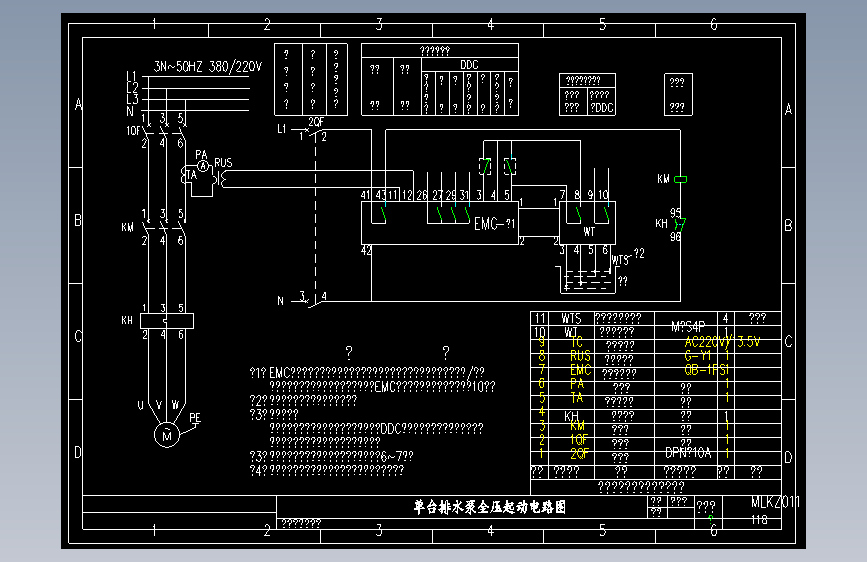867x562 pixels.
Task: Click the 'MLKZ011' drawing number
Action: coord(775,502)
